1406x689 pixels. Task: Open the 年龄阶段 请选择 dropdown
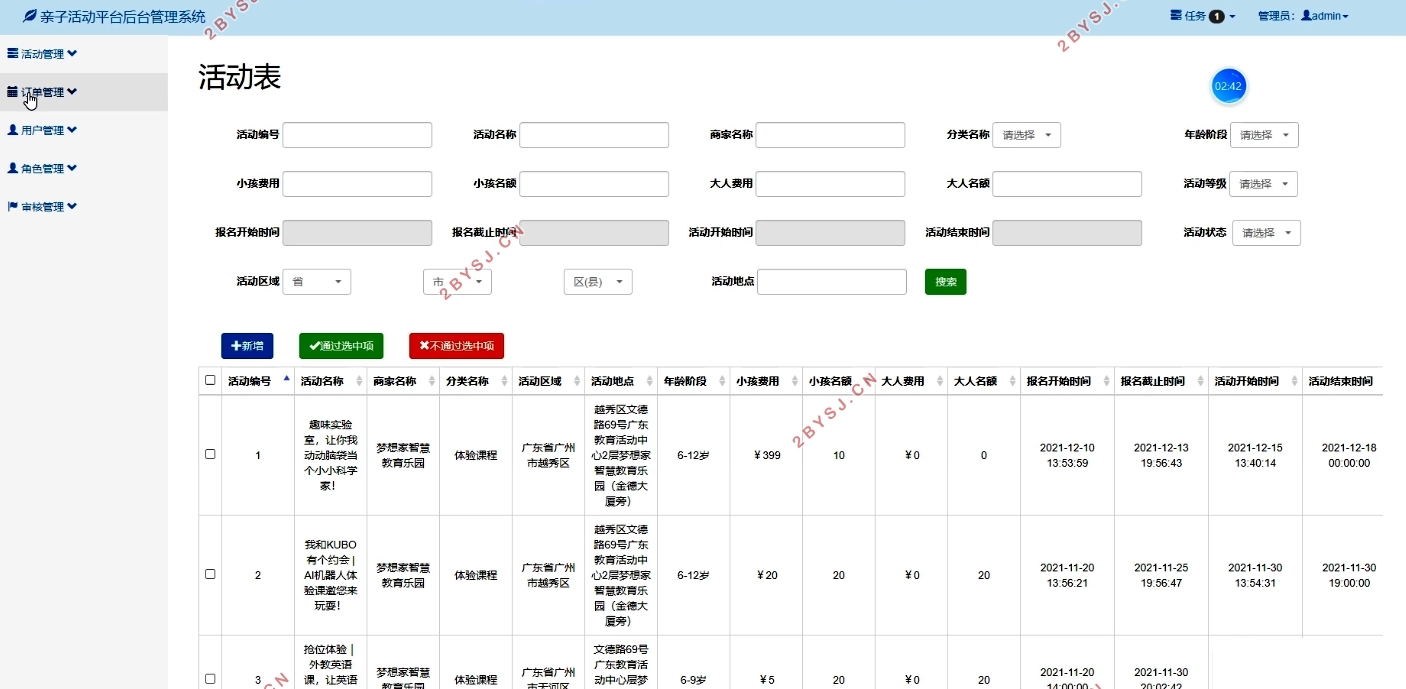coord(1264,135)
